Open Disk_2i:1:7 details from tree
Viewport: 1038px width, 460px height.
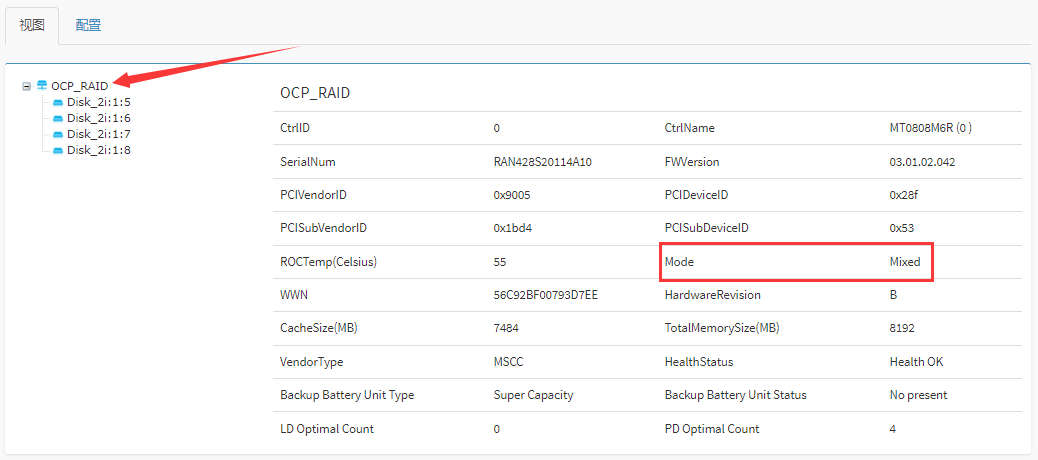98,134
